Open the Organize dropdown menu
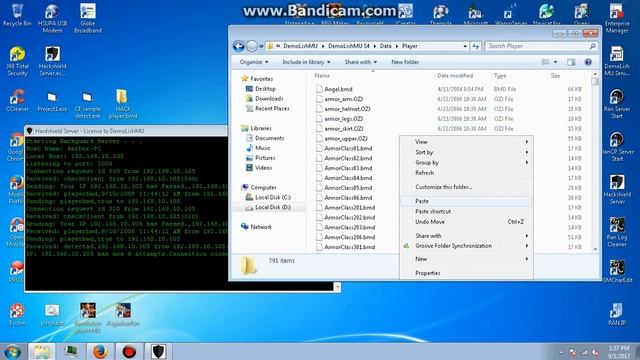640x360 pixels. coord(254,62)
